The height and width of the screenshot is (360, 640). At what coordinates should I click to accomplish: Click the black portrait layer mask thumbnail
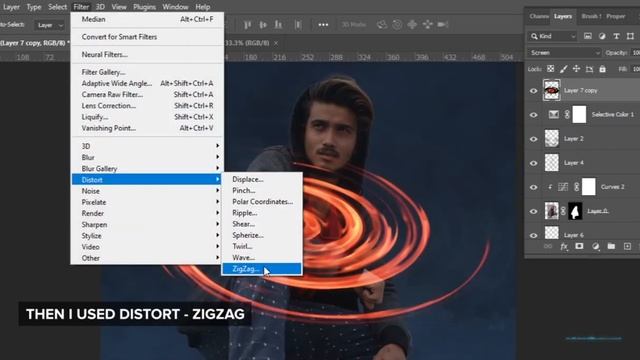575,211
